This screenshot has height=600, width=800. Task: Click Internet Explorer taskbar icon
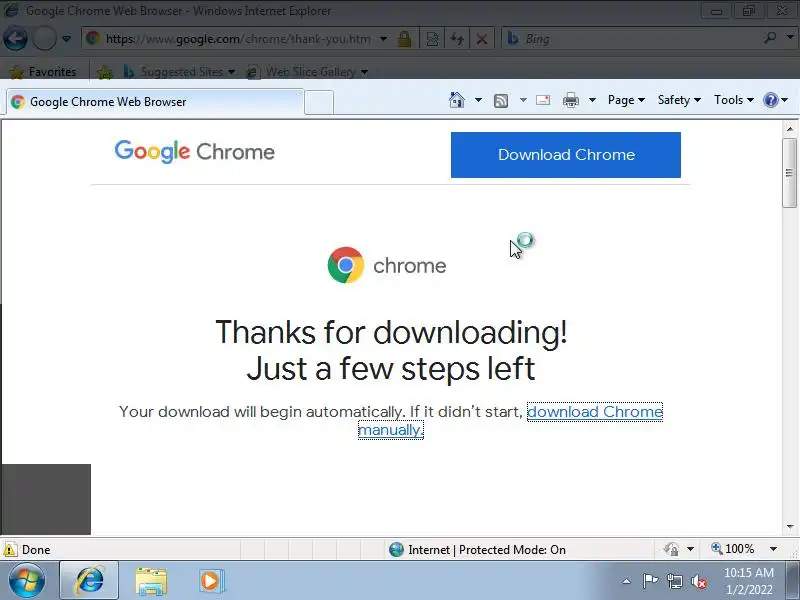point(89,581)
